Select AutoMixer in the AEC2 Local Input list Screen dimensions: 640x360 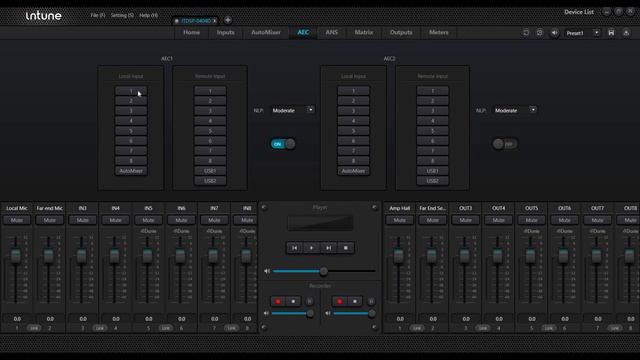(x=353, y=171)
